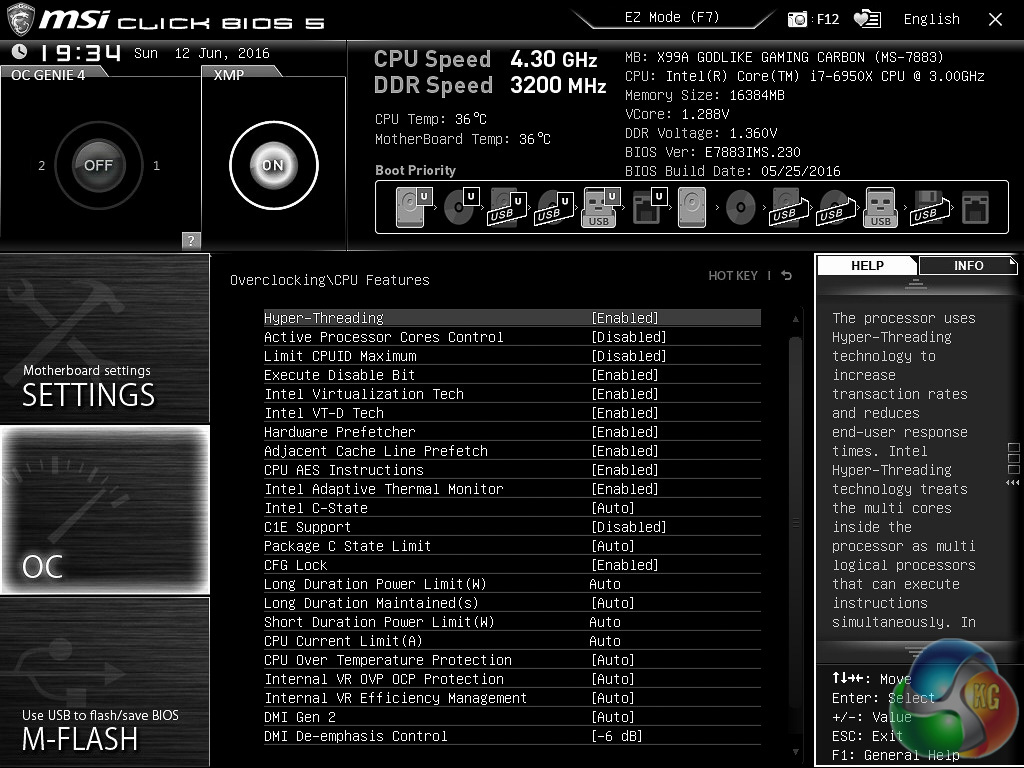
Task: Change the English language setting
Action: pyautogui.click(x=931, y=19)
